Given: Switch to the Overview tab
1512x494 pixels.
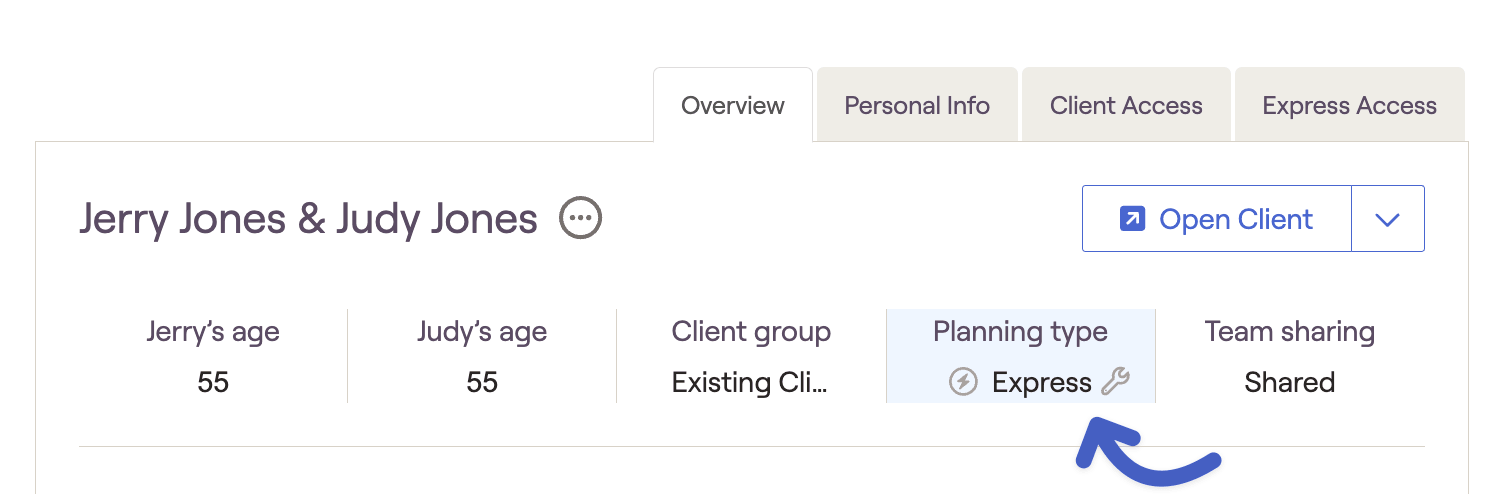Looking at the screenshot, I should 733,105.
